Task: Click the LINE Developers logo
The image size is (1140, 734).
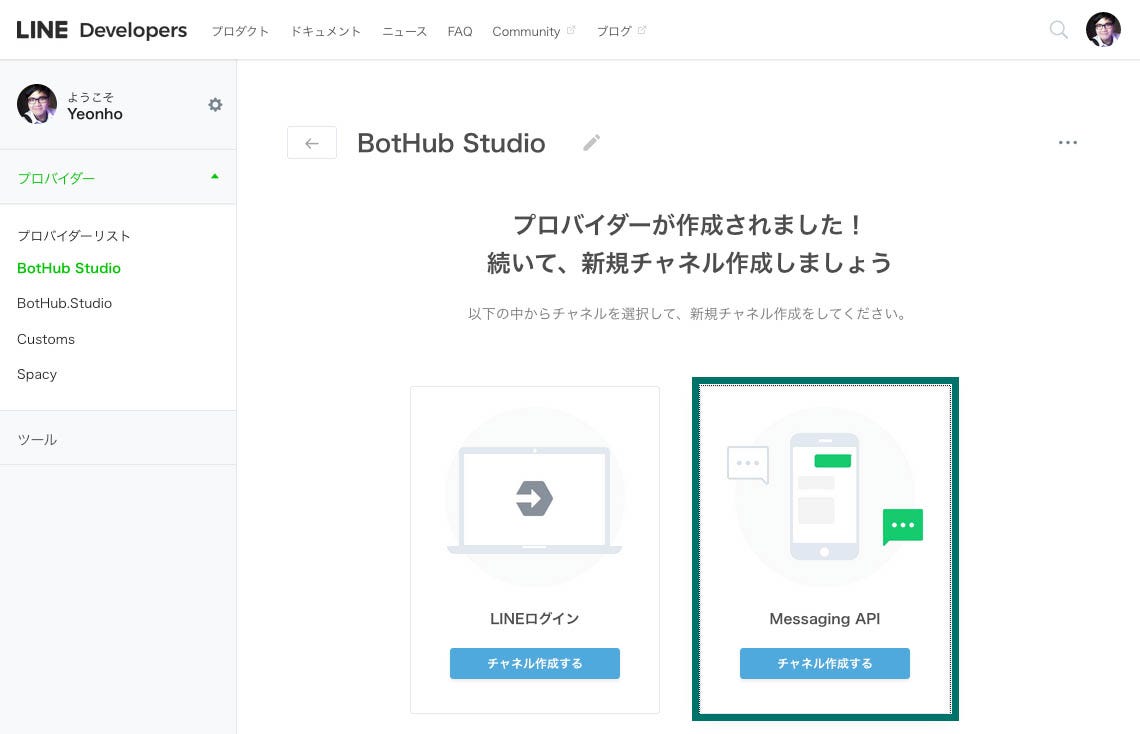Action: pyautogui.click(x=103, y=30)
